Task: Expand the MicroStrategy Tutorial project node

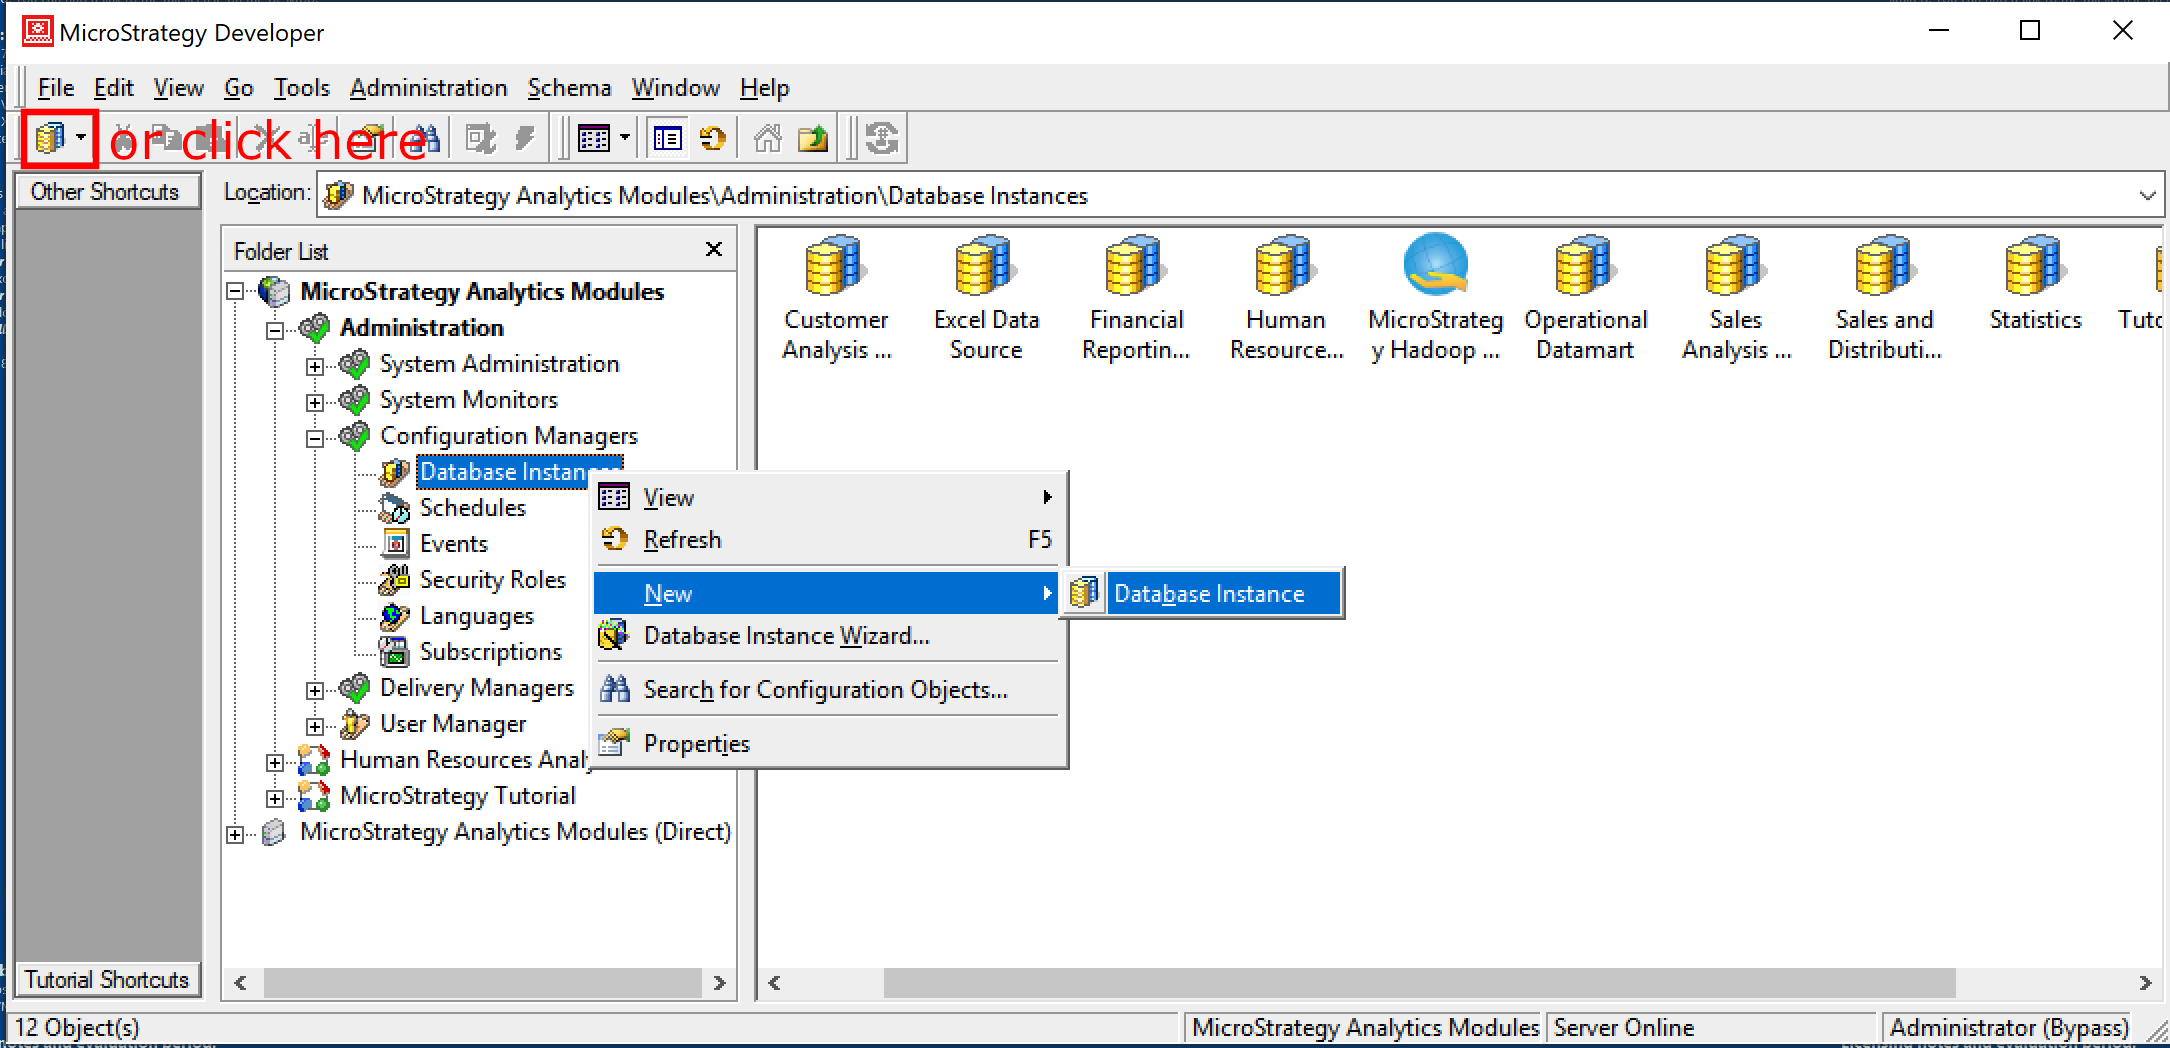Action: point(275,798)
